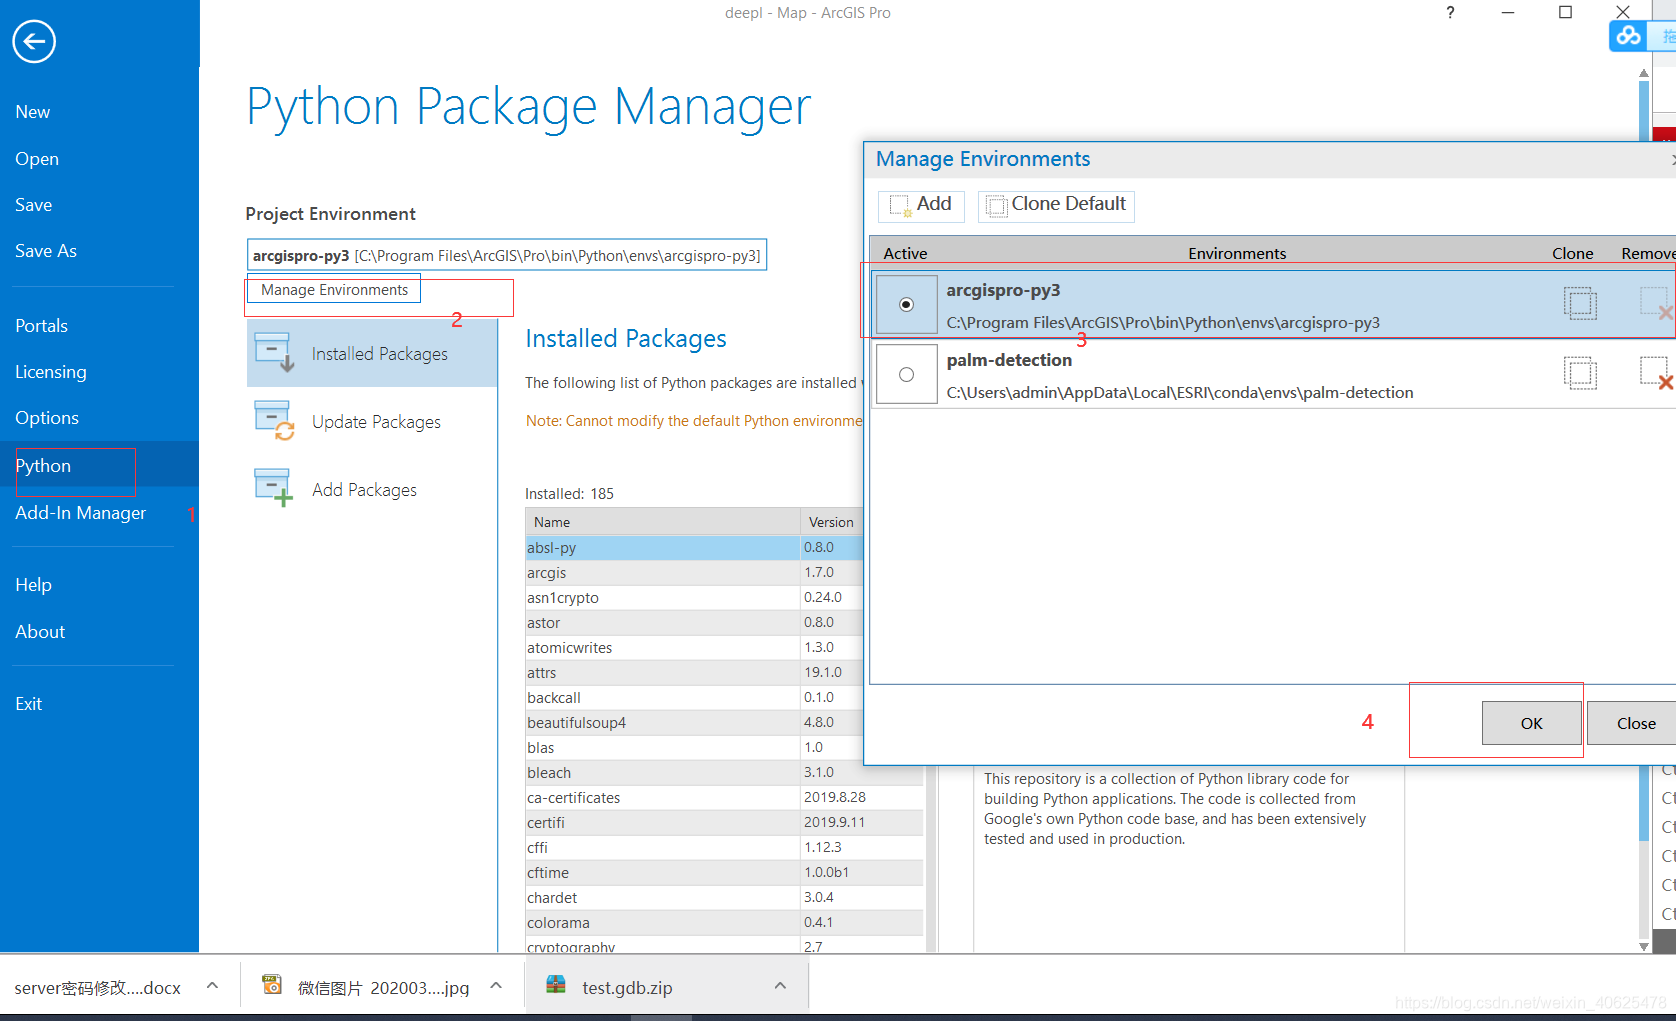The image size is (1676, 1021).
Task: Click the Manage Environments button
Action: point(334,290)
